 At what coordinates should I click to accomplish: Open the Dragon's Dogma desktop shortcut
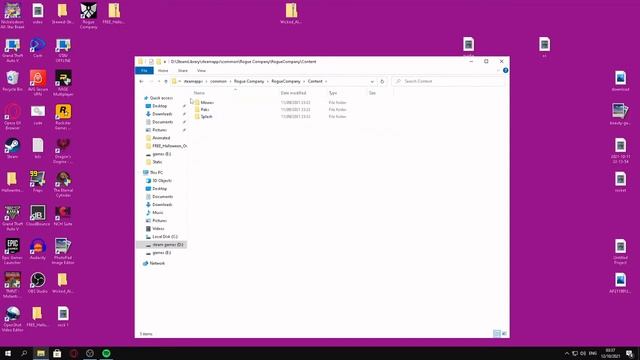tap(63, 151)
